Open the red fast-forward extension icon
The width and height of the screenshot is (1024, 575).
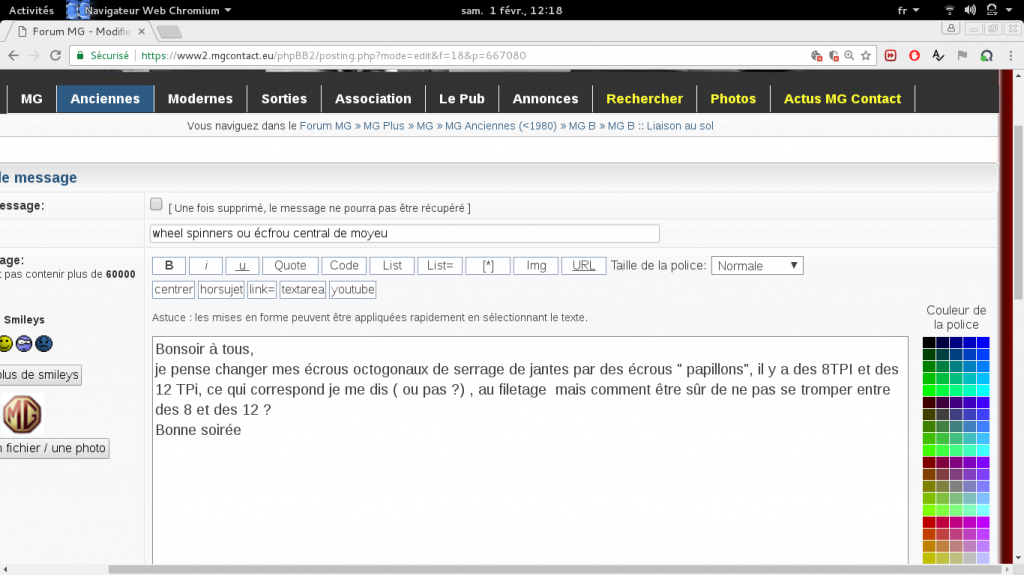[891, 56]
